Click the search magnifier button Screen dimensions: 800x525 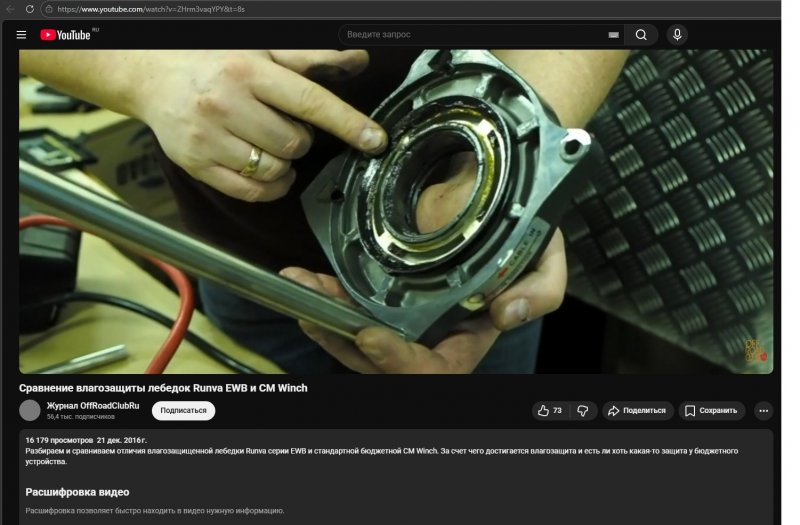coord(641,35)
